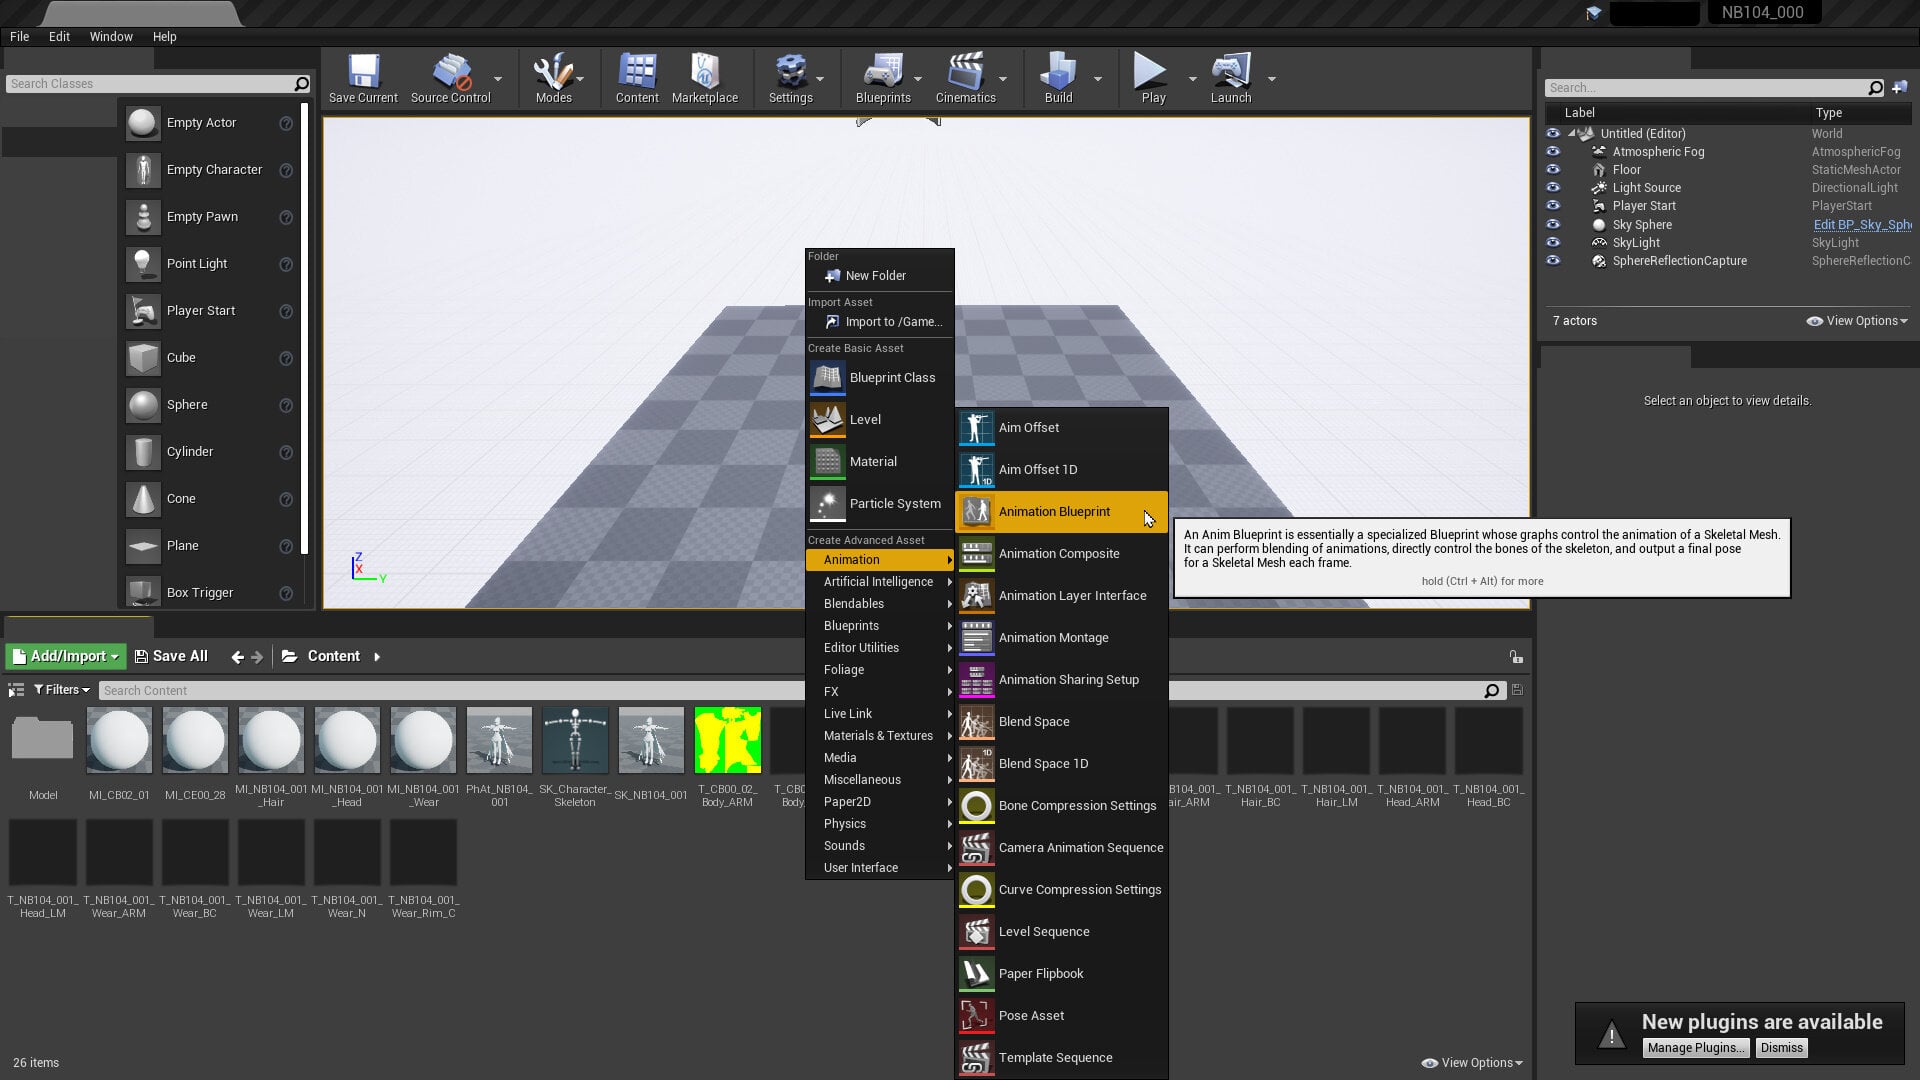Click the Search Content input field
Viewport: 1920px width, 1080px height.
[790, 690]
